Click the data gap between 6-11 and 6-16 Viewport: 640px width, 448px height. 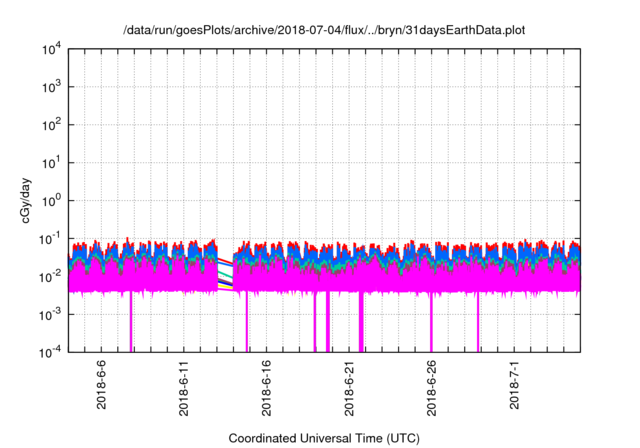pyautogui.click(x=225, y=274)
